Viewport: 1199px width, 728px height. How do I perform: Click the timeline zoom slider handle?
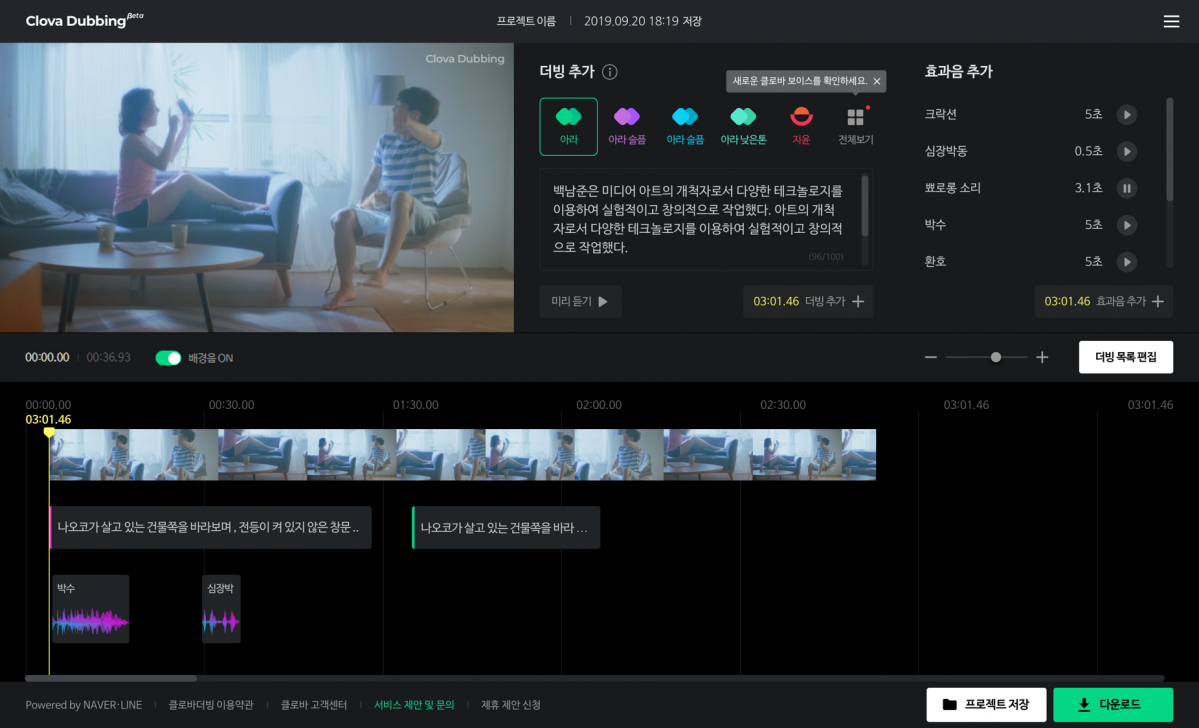995,357
